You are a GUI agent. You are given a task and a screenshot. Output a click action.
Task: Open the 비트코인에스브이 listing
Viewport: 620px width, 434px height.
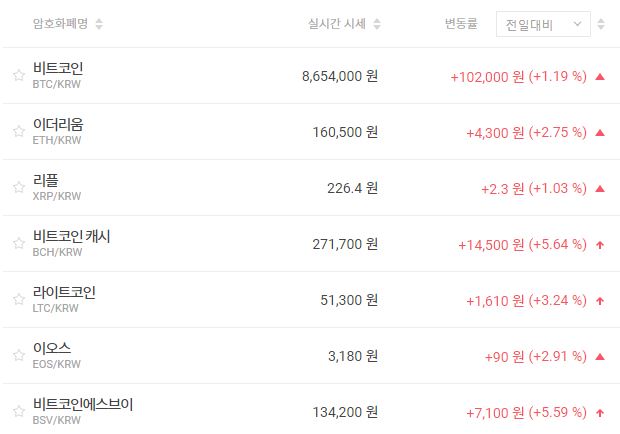pos(82,405)
